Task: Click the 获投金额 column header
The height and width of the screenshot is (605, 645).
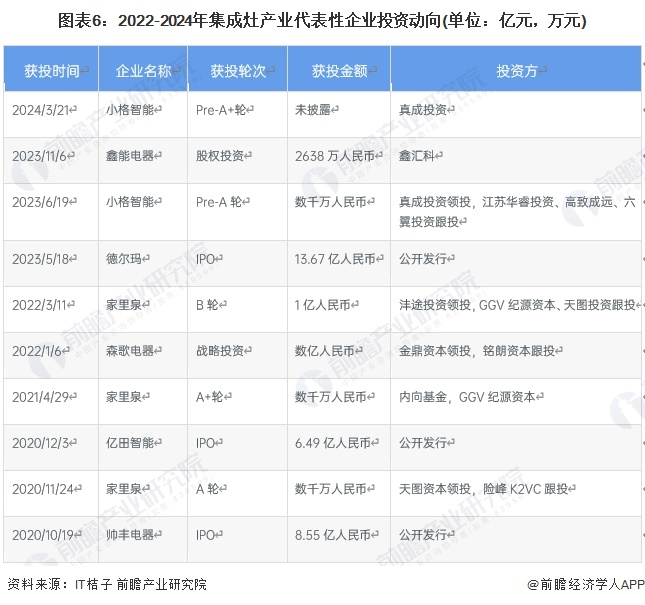Action: click(339, 69)
